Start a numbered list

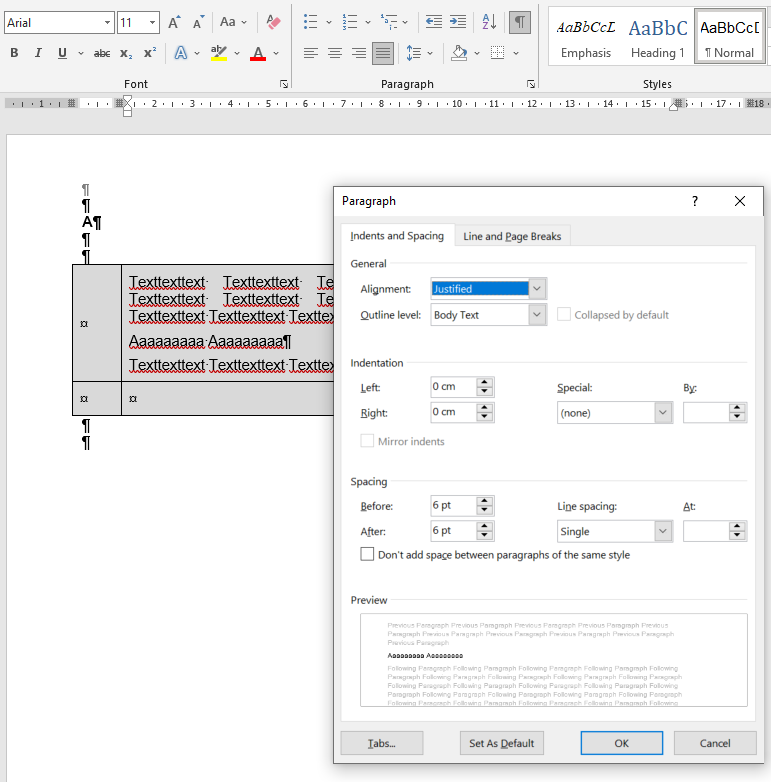[x=350, y=22]
